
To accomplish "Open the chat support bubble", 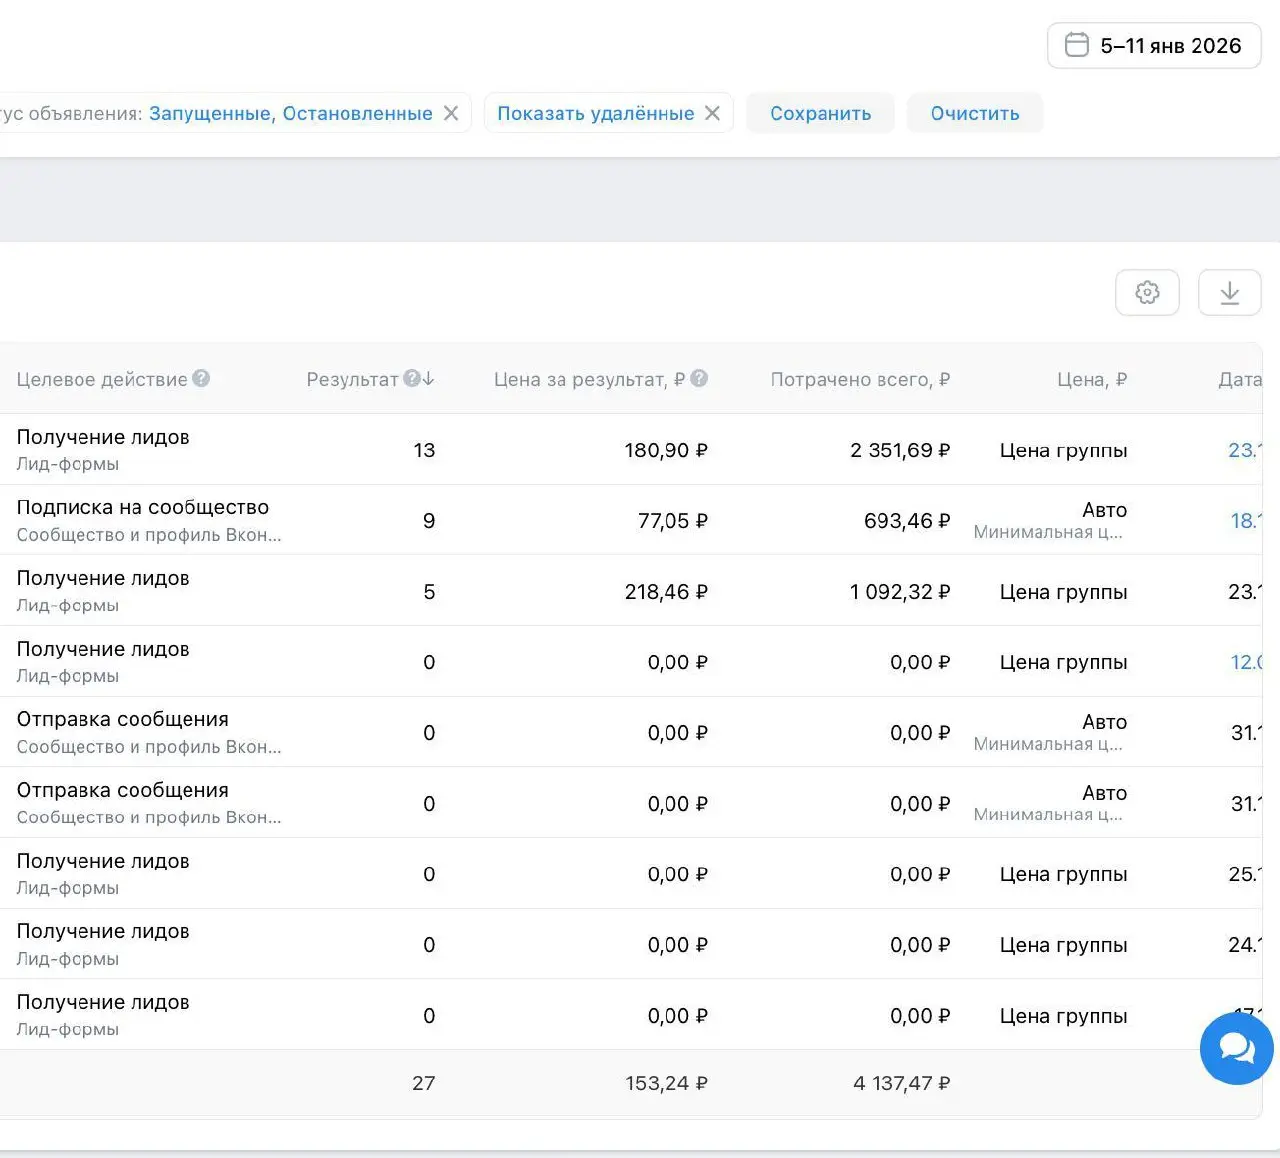I will coord(1236,1048).
